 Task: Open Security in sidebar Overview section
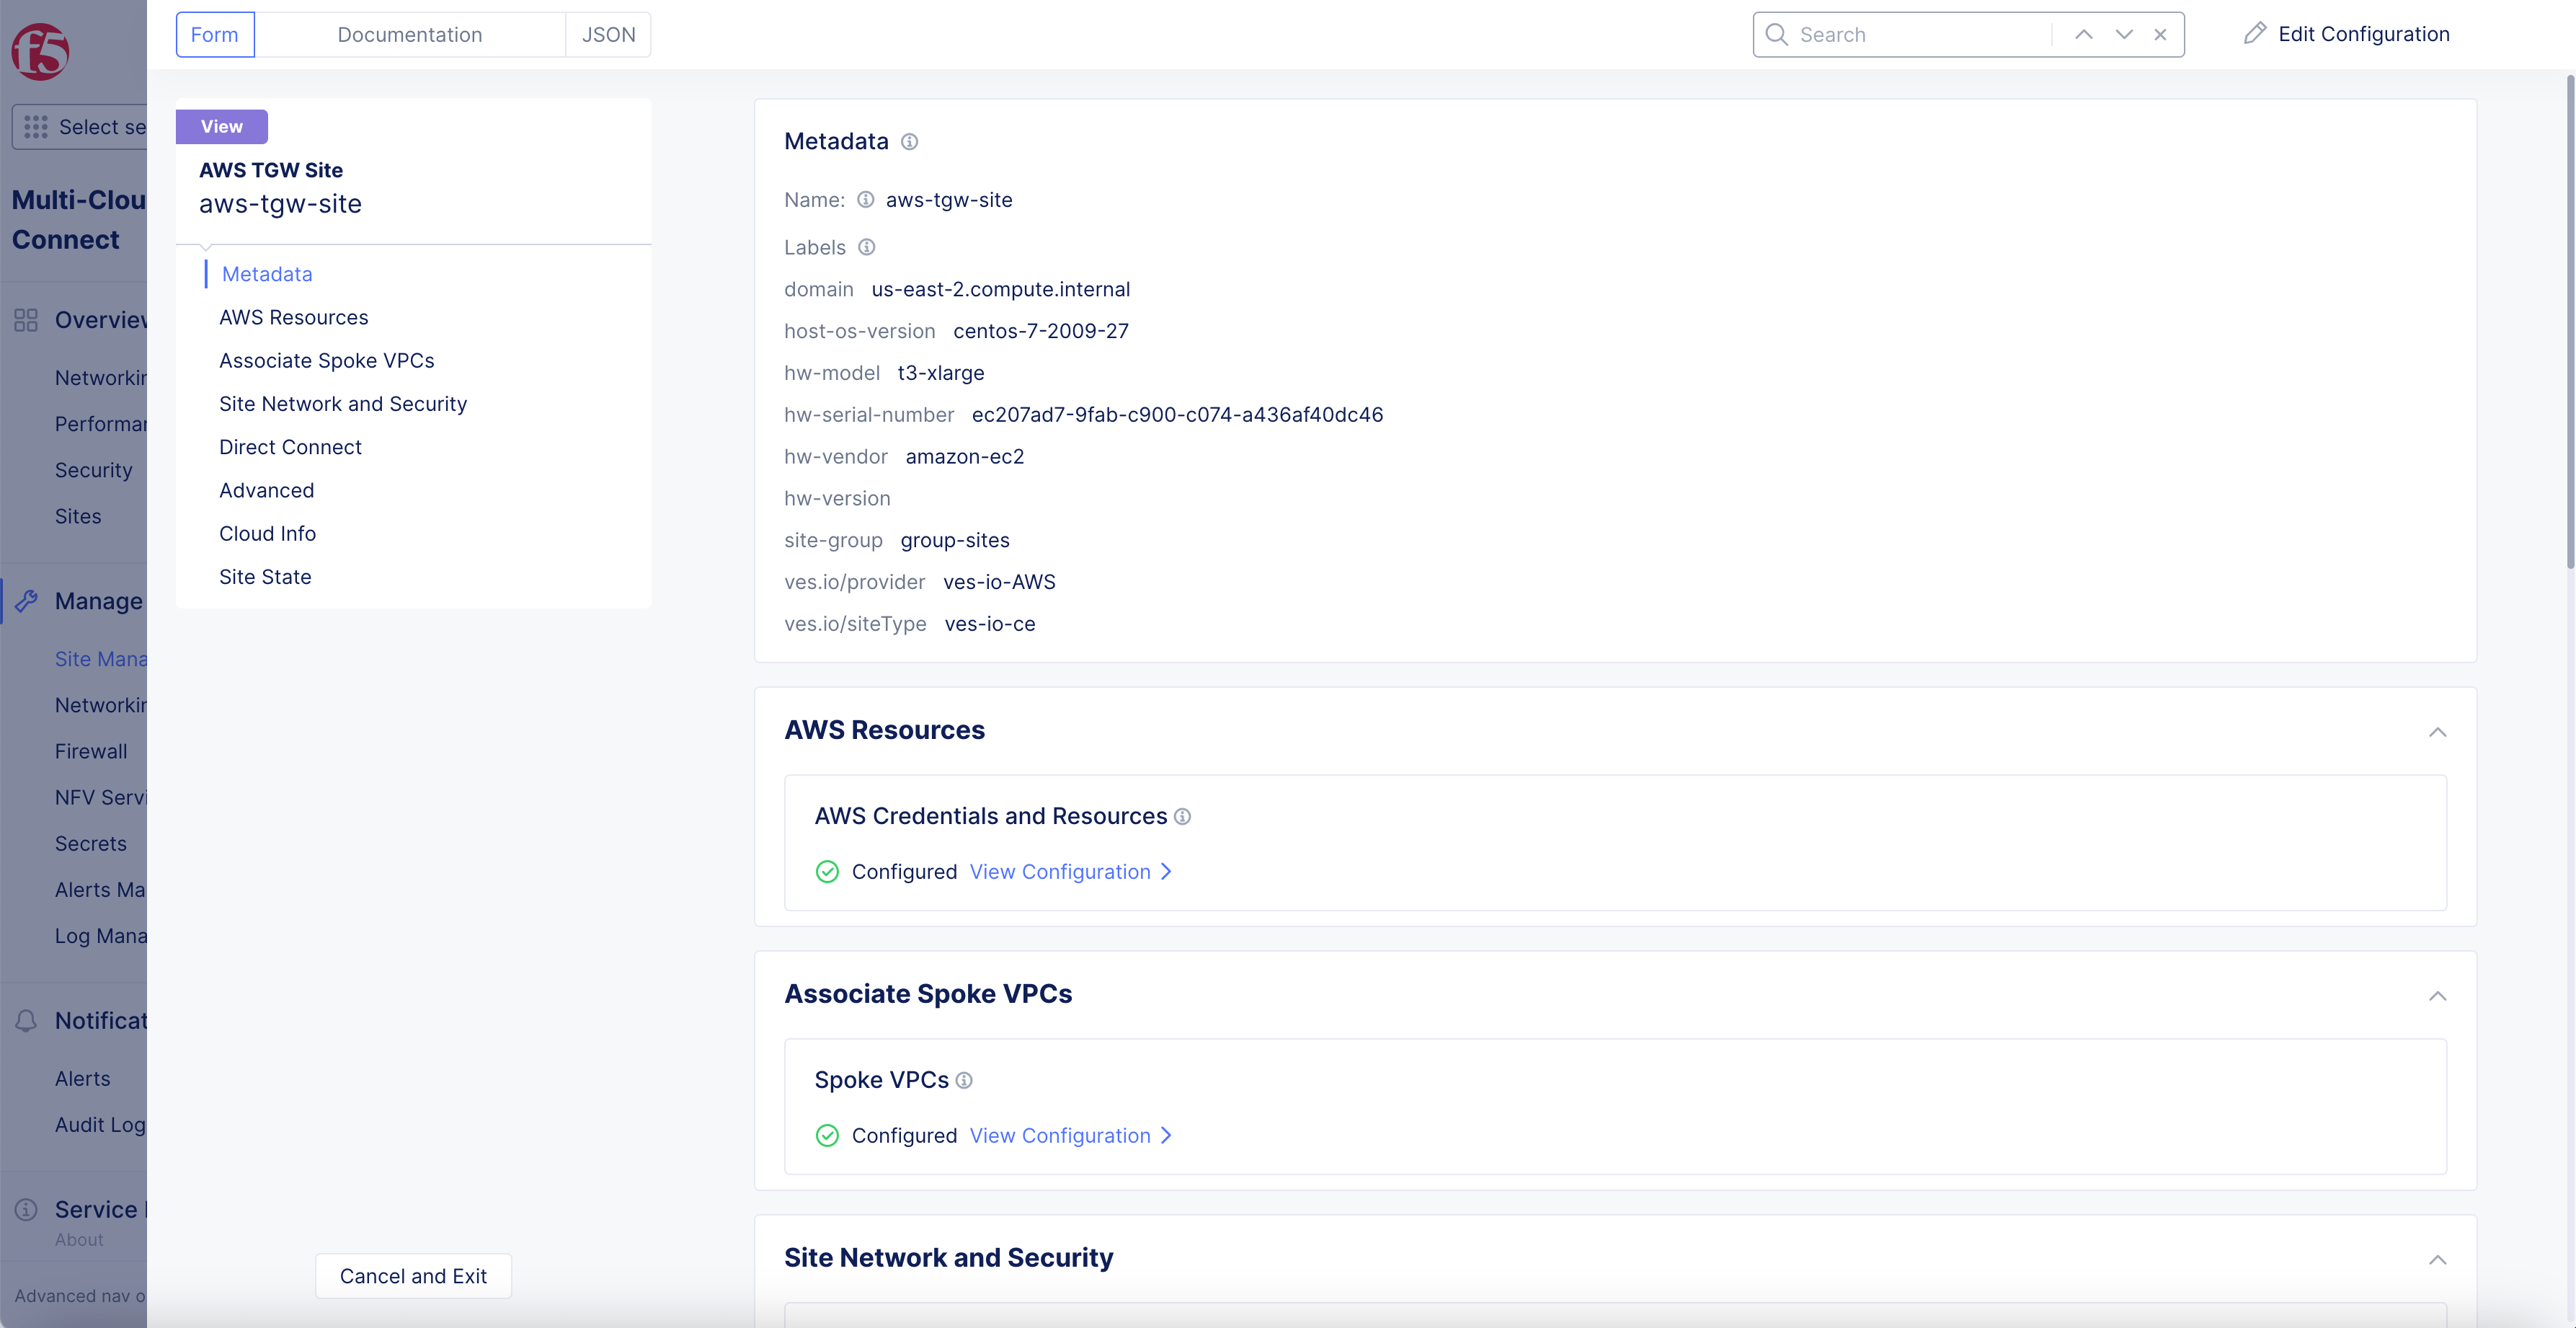(94, 470)
